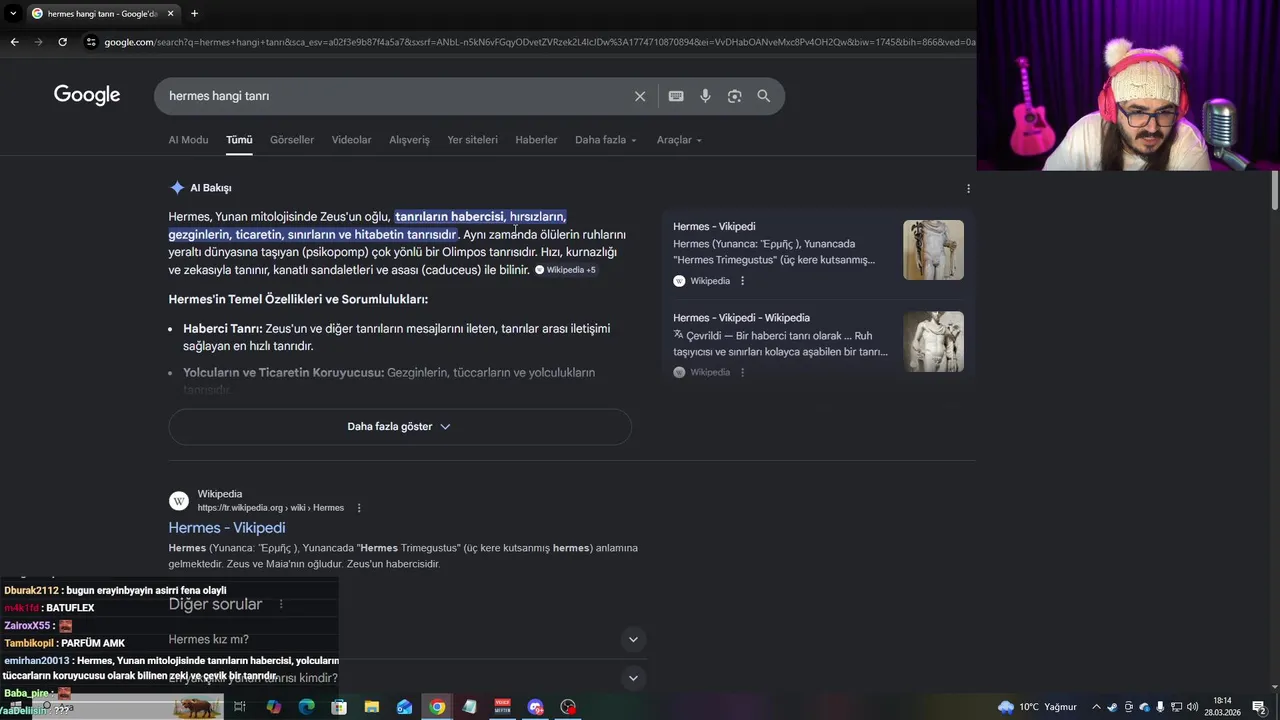1280x720 pixels.
Task: Click the 'Wikipedia +5' sources chip
Action: click(x=566, y=270)
